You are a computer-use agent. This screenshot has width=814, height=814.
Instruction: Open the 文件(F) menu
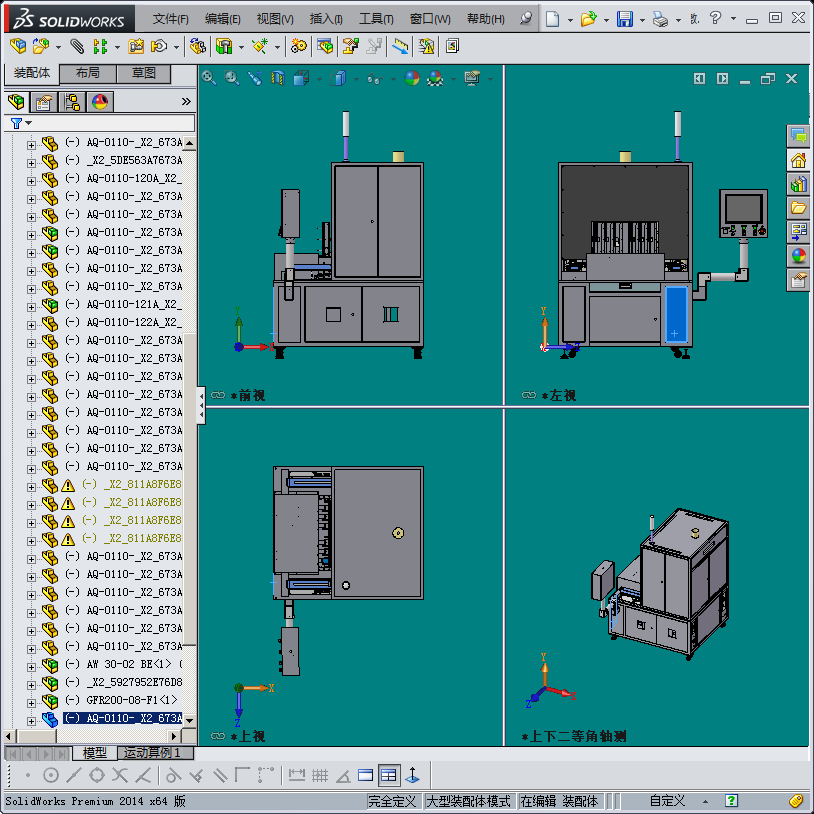(x=170, y=19)
